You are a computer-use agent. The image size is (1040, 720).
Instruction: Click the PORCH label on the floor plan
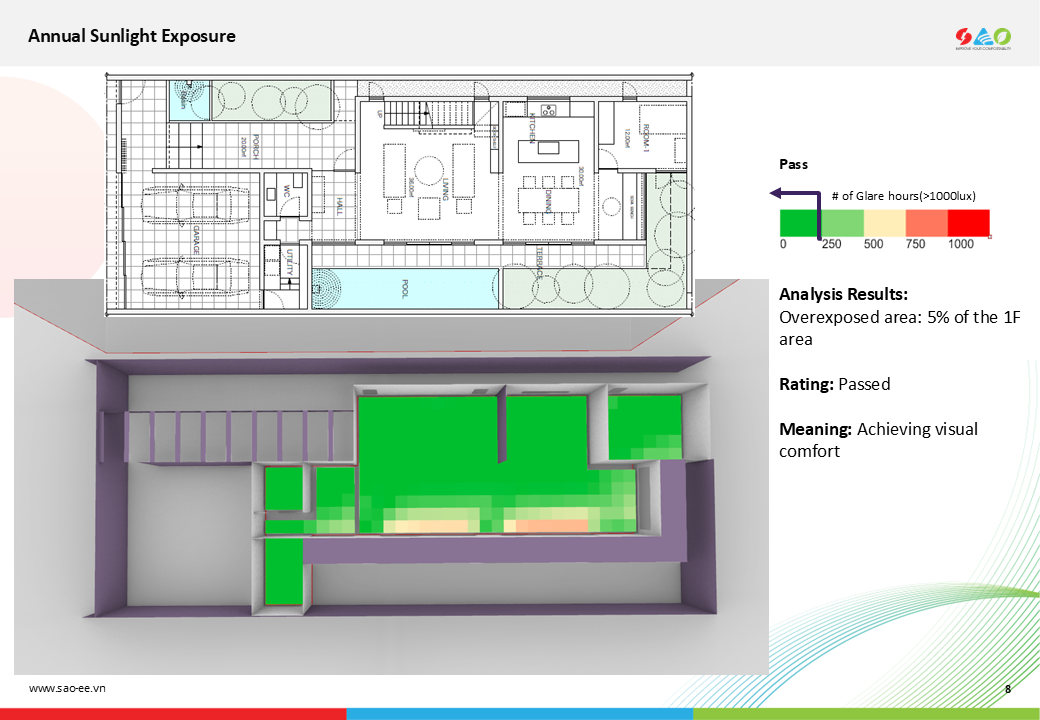click(256, 147)
